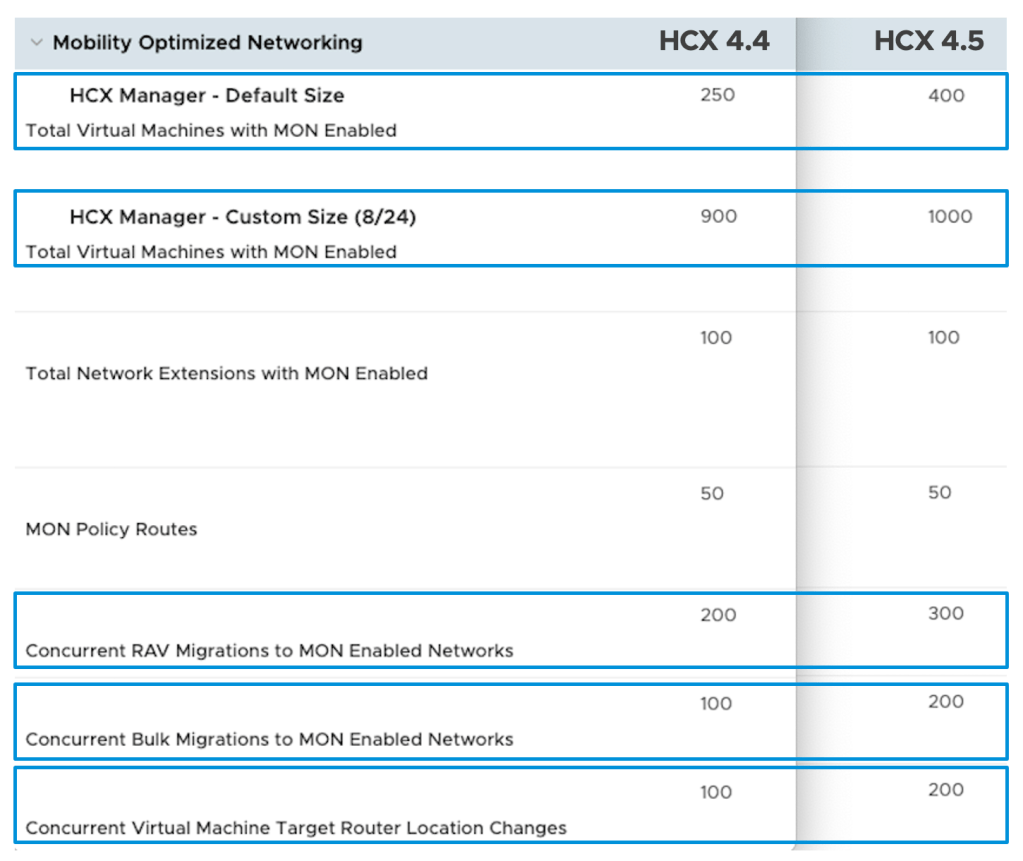
Task: Click Concurrent Virtual Machine Target Router Location Changes
Action: pyautogui.click(x=296, y=828)
